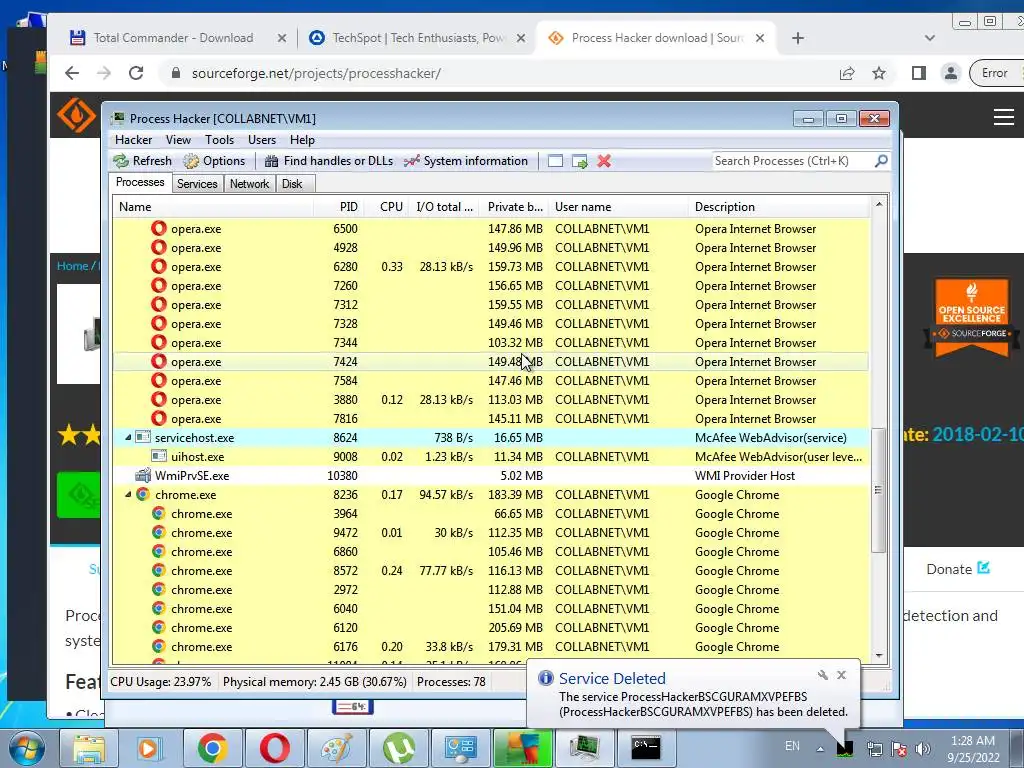Click the Opera icon of PID 3880 row
1024x768 pixels.
159,399
